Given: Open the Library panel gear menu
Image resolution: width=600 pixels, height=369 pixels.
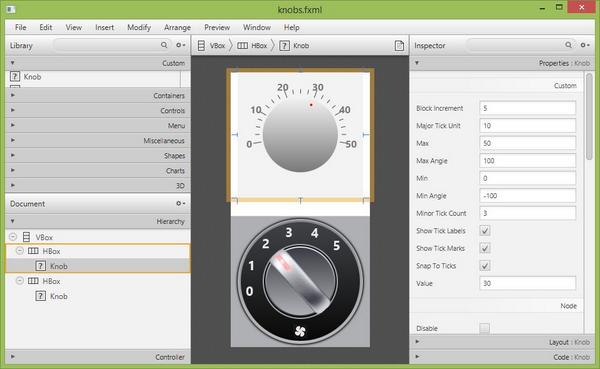Looking at the screenshot, I should [180, 45].
